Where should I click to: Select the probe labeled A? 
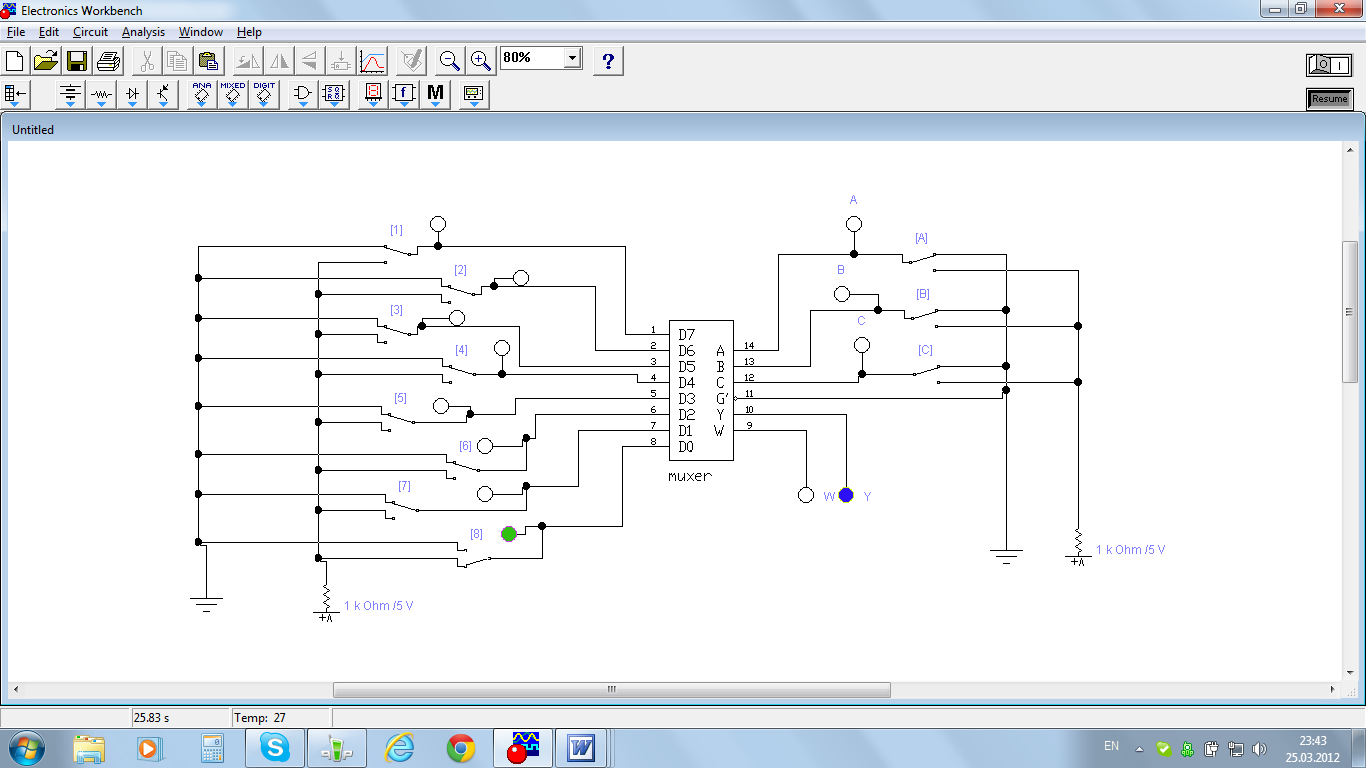click(x=854, y=224)
